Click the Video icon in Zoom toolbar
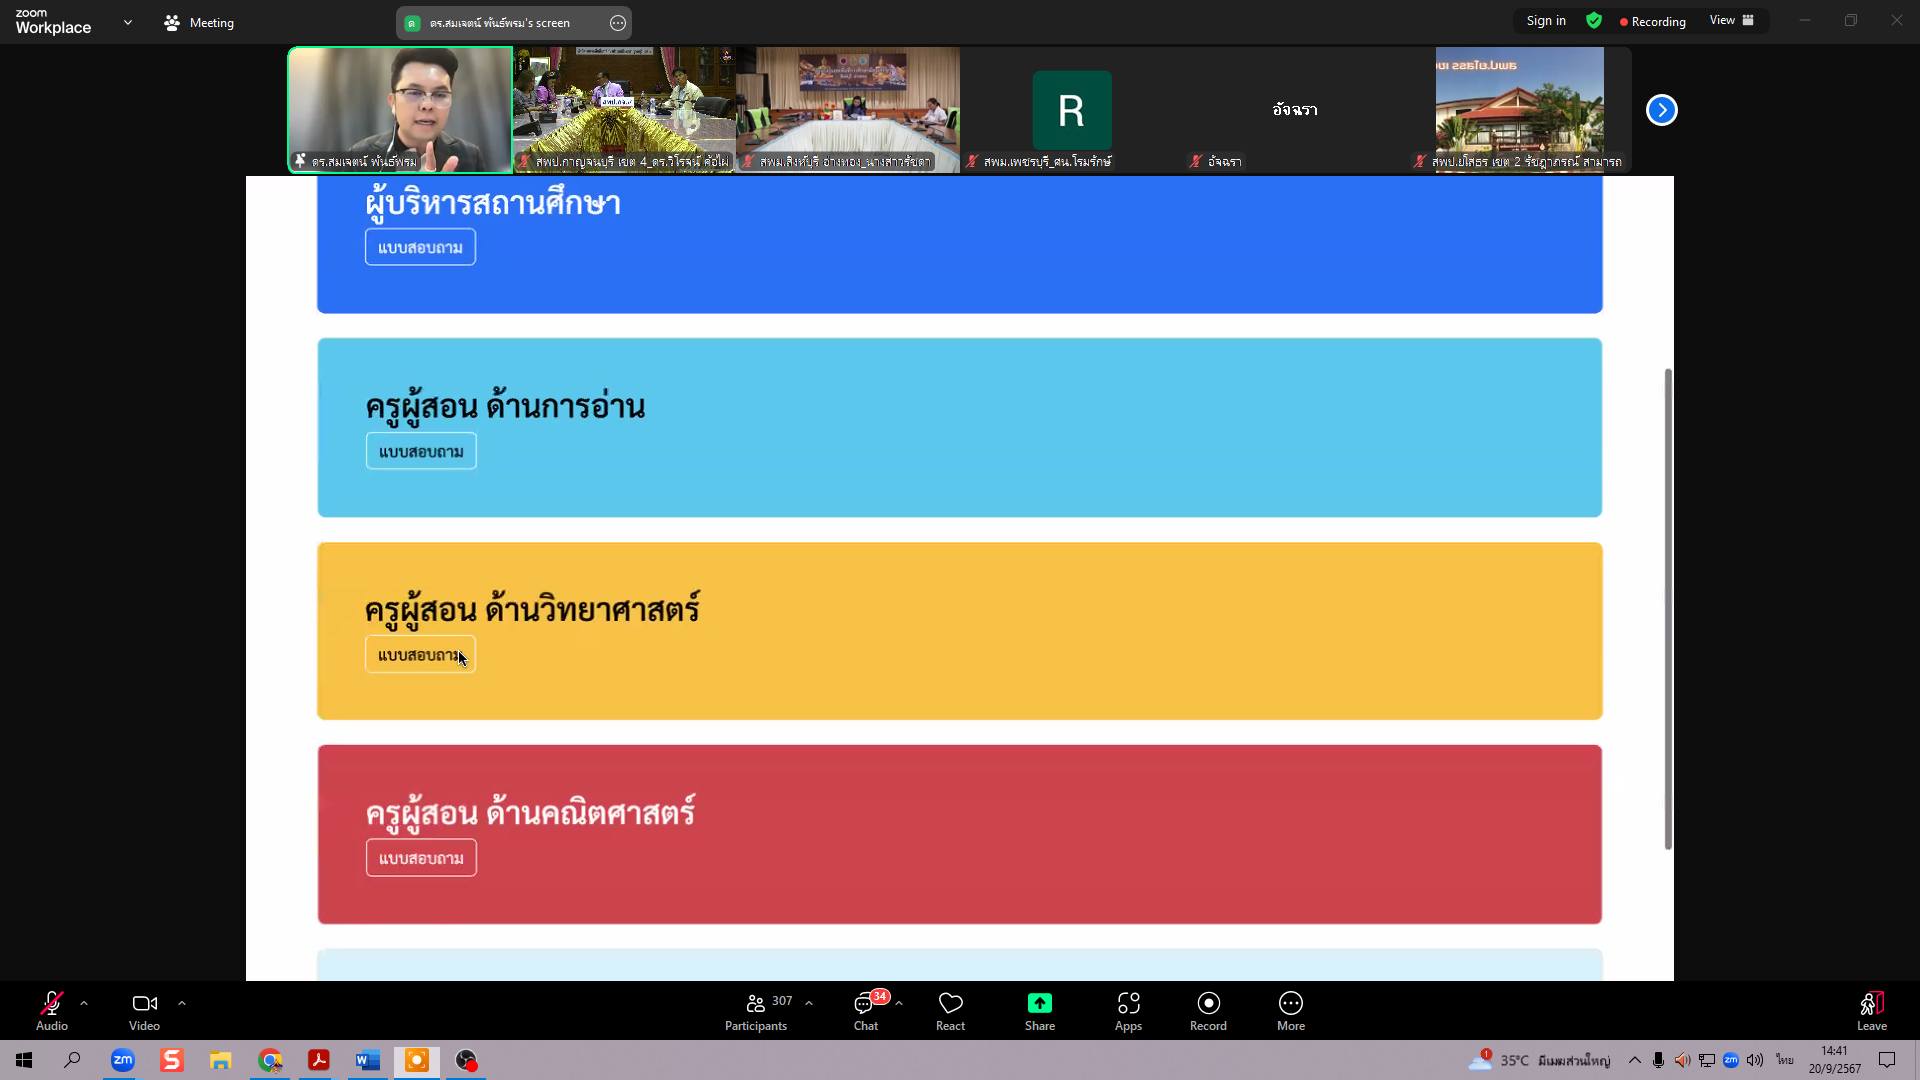The image size is (1920, 1080). (x=142, y=1004)
